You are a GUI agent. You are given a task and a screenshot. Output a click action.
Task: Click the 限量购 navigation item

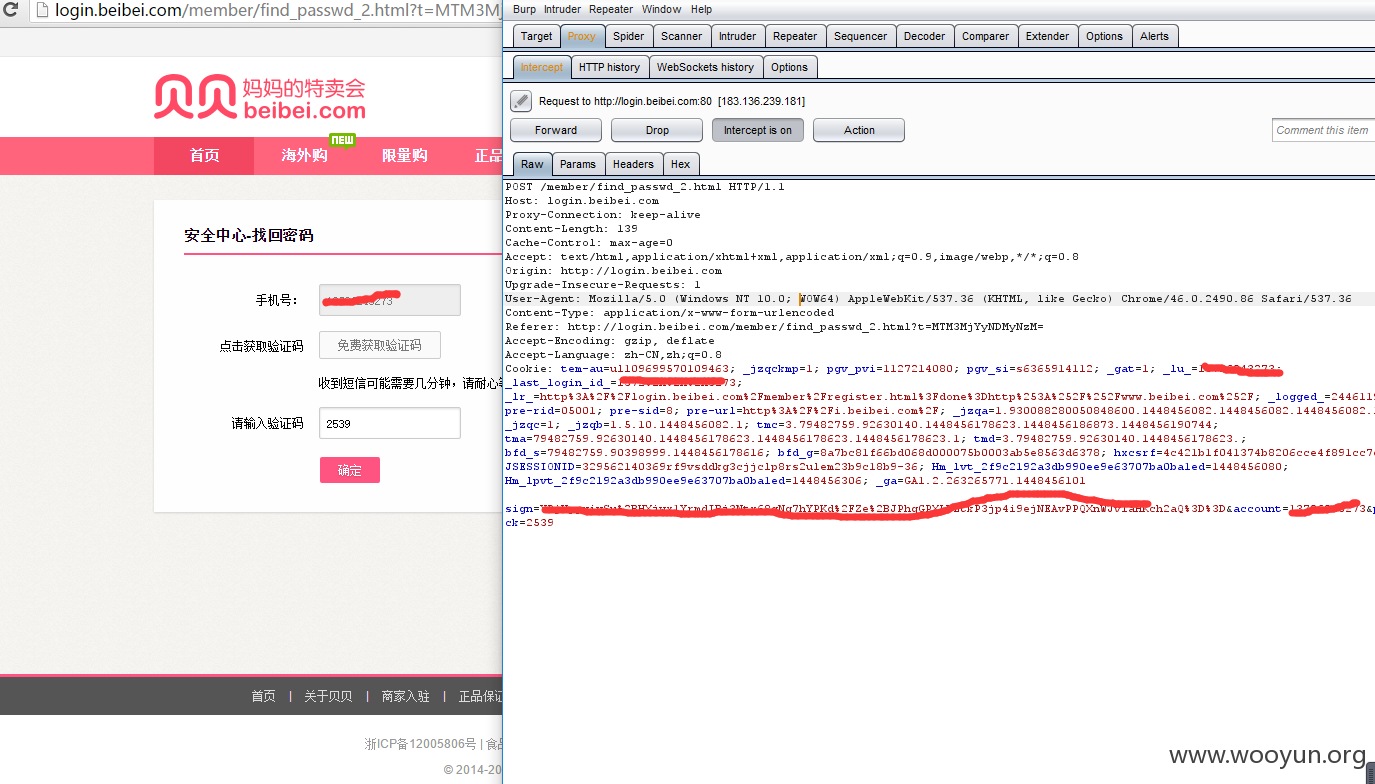click(x=404, y=155)
